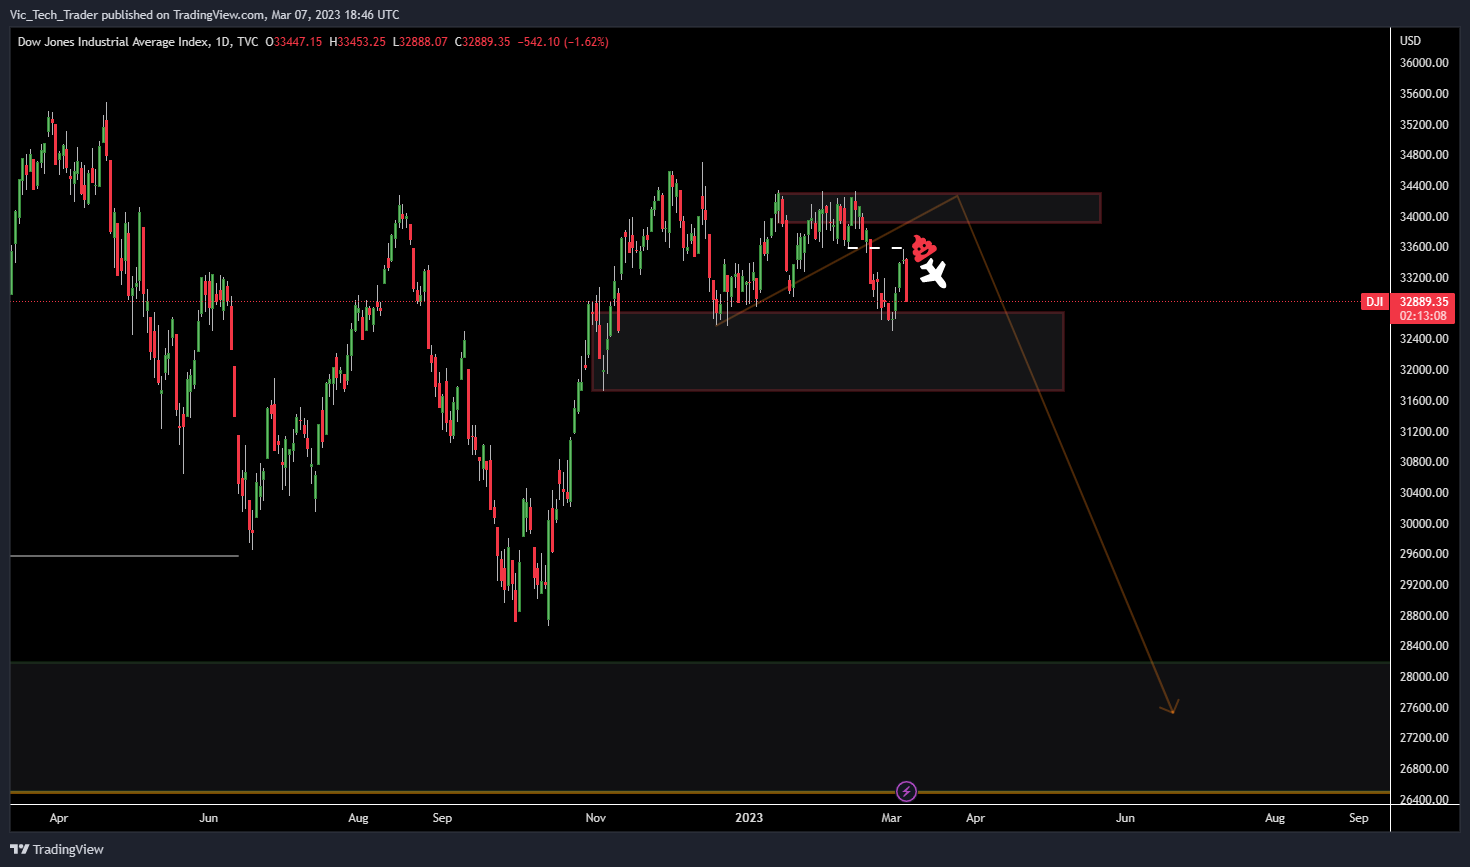Click the 2023 time axis label
1470x867 pixels.
tap(749, 818)
